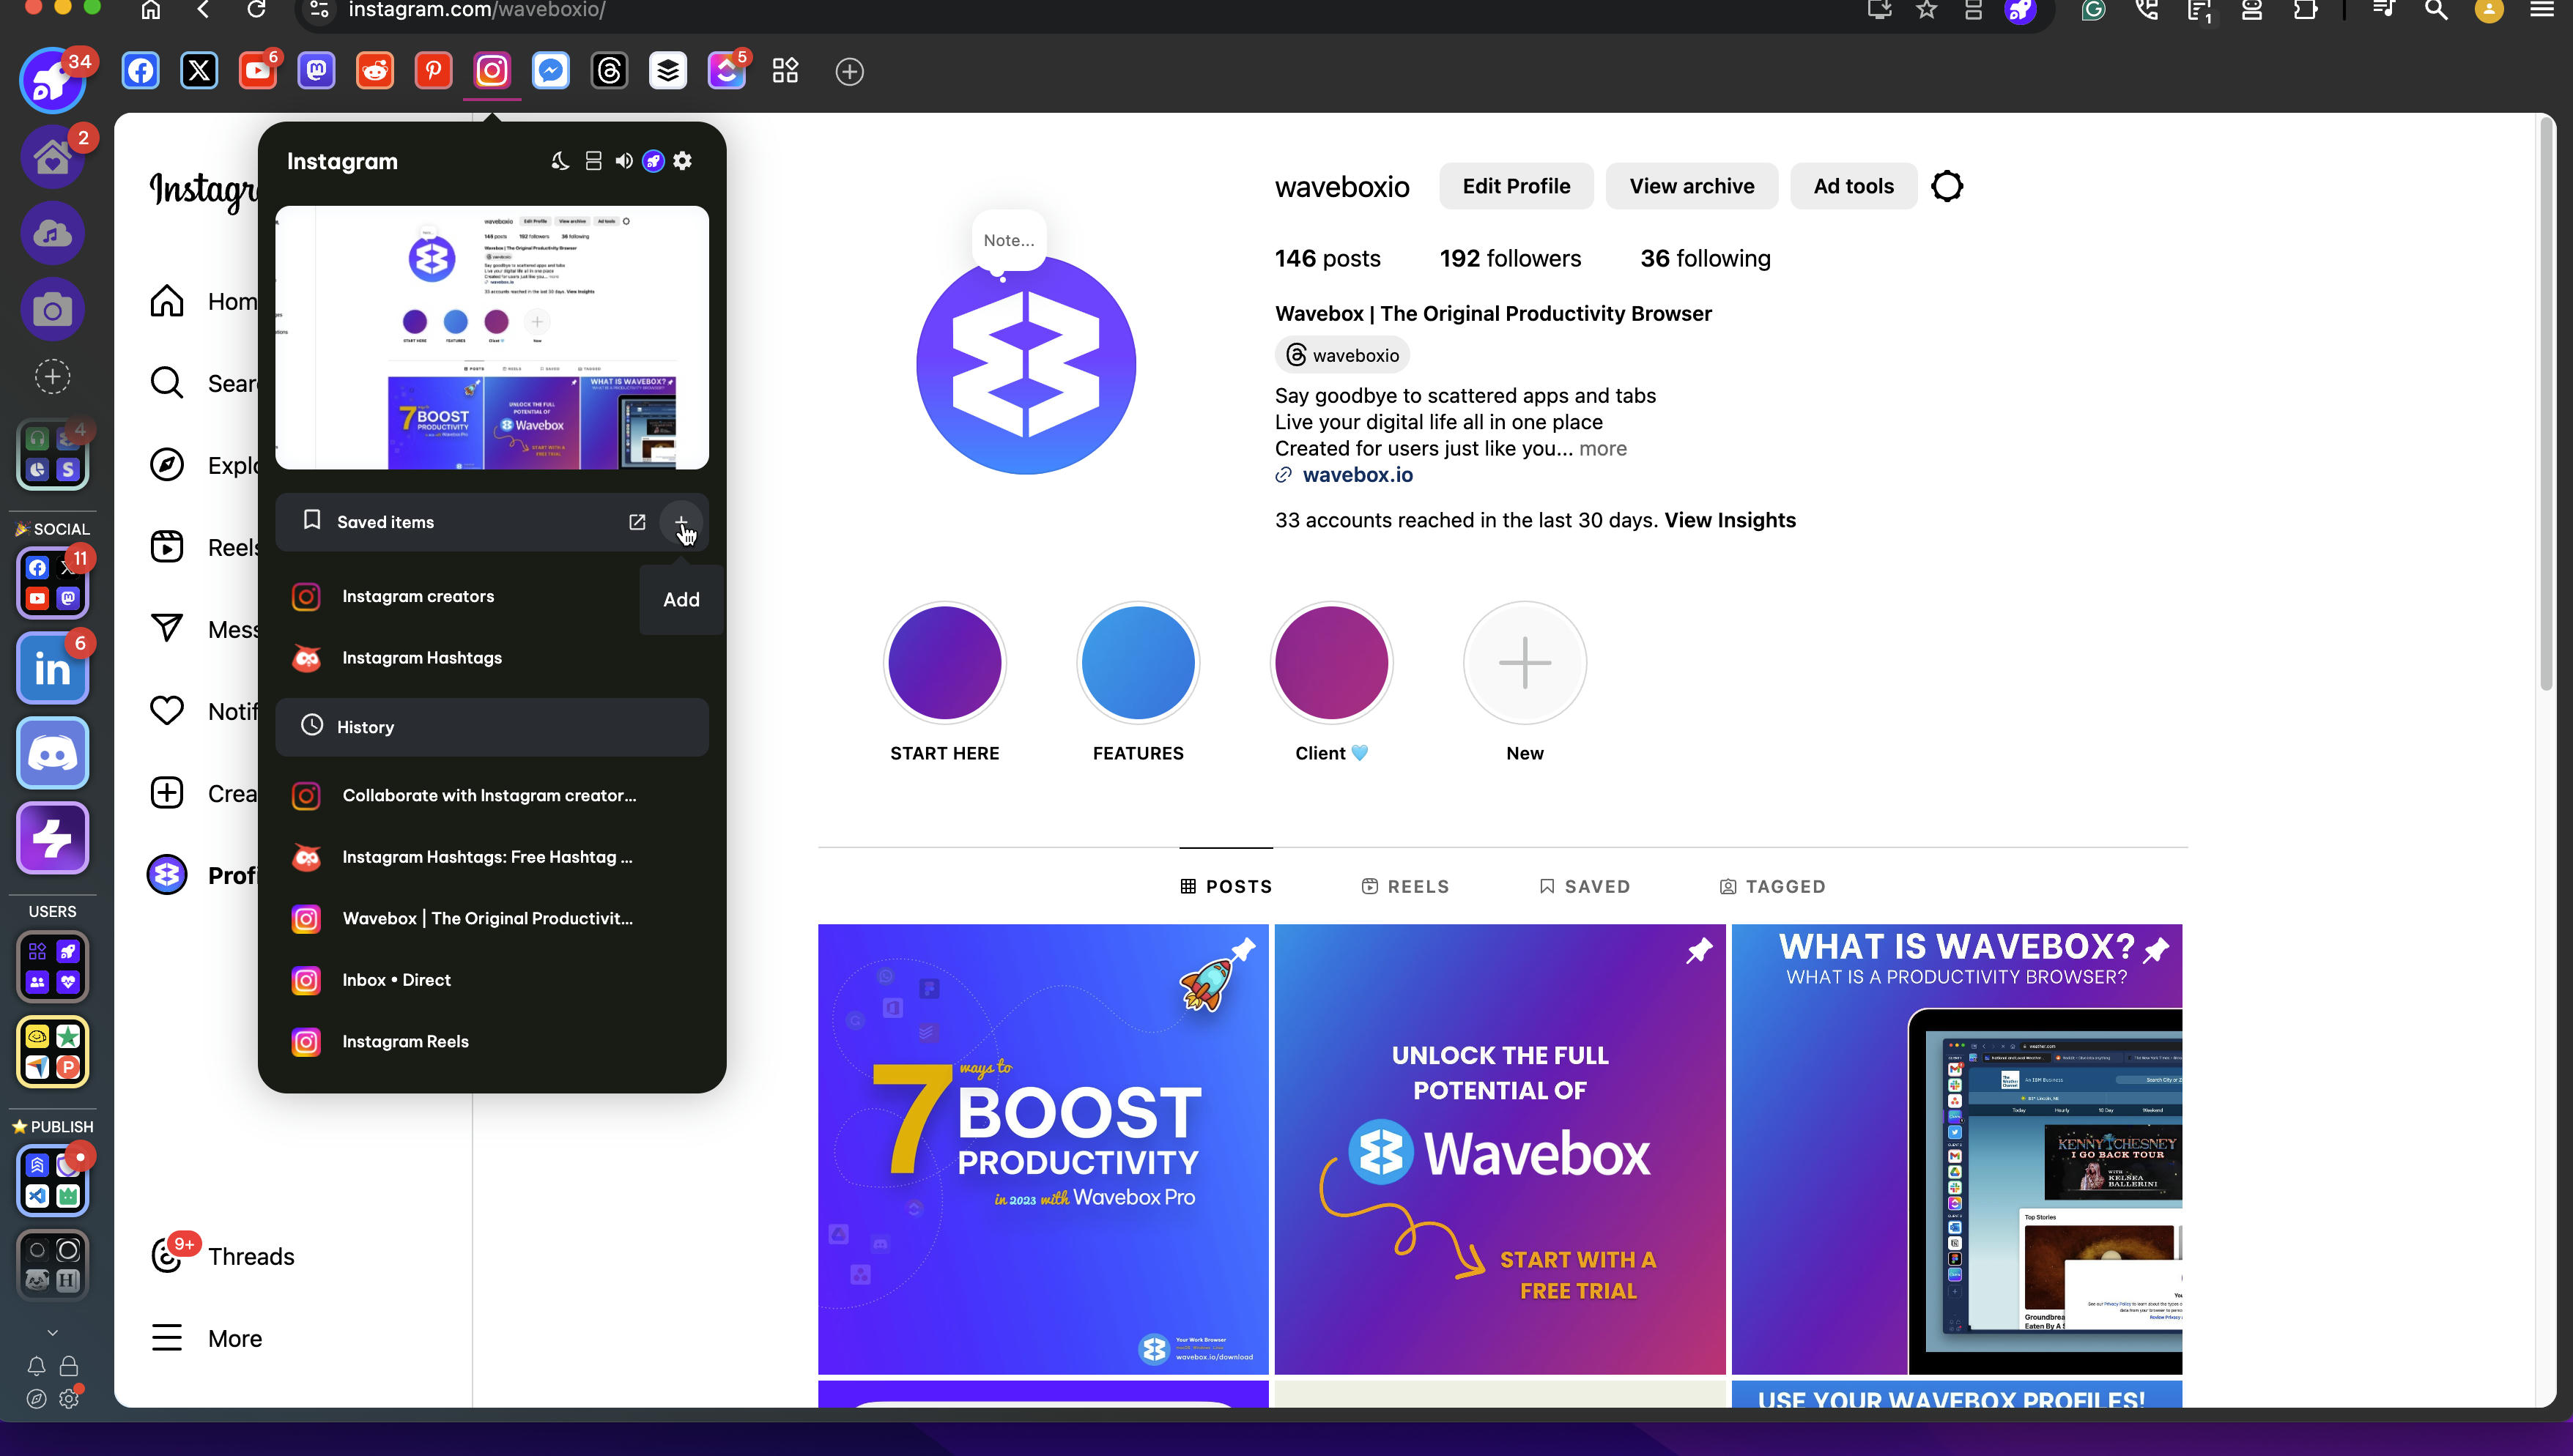Screen dimensions: 2573x1456
Task: Click the waveboxio Threads badge
Action: point(1342,355)
